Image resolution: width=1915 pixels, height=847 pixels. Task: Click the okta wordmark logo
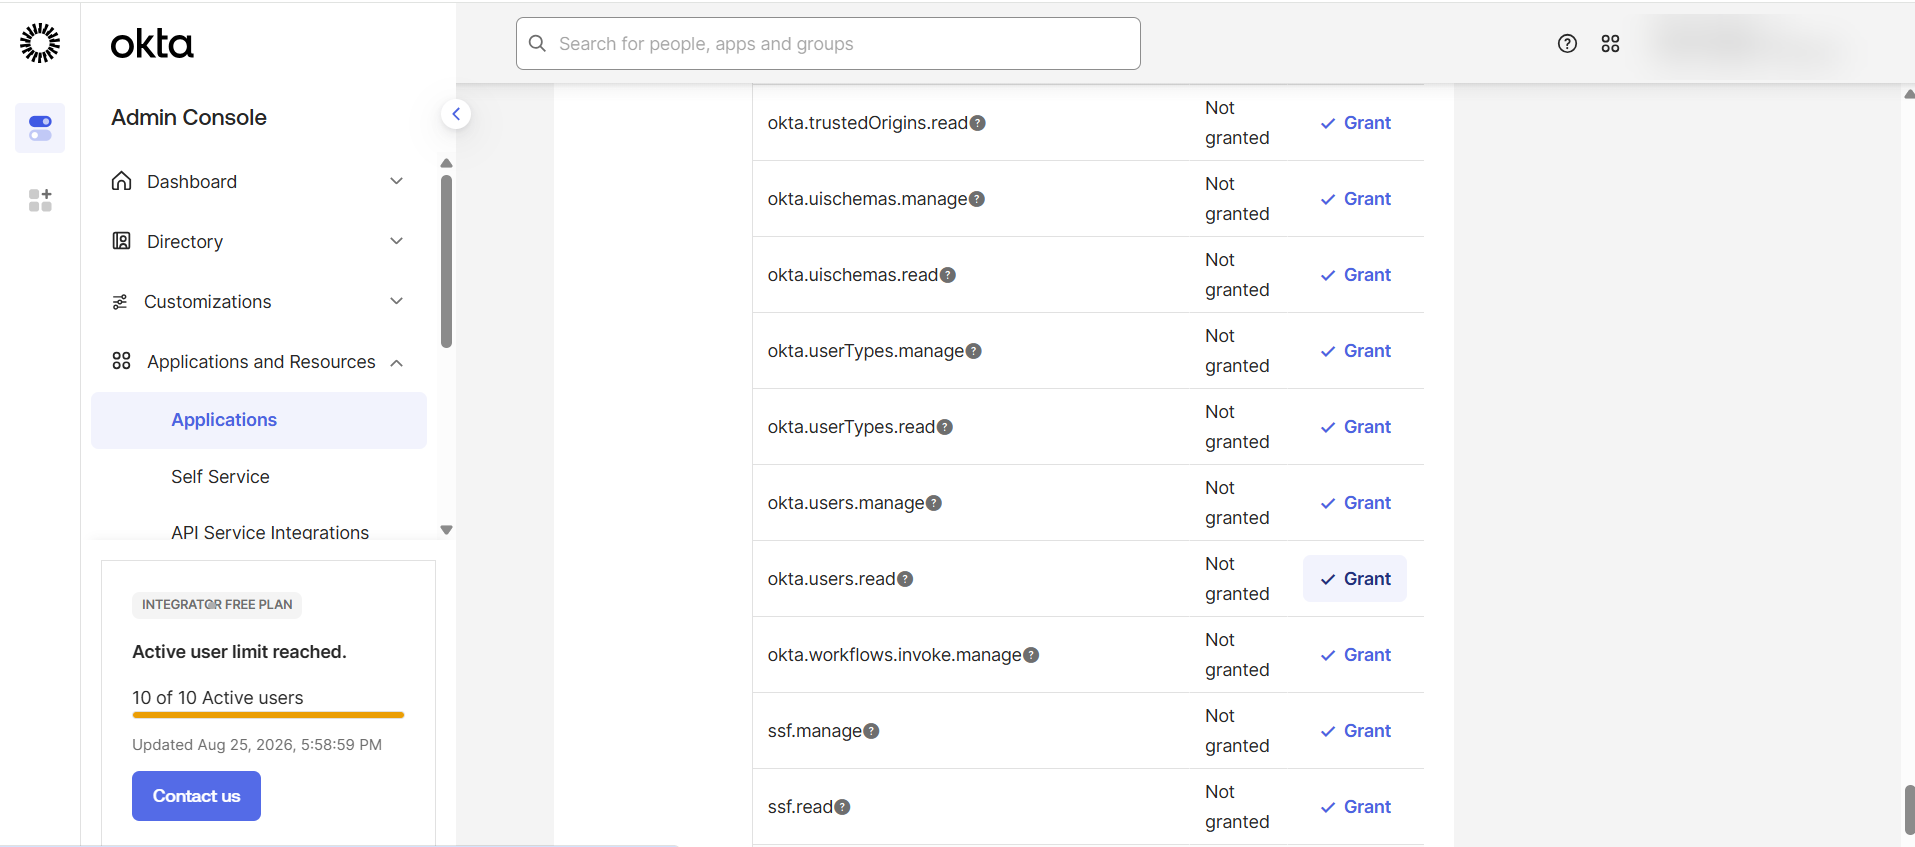click(x=152, y=44)
